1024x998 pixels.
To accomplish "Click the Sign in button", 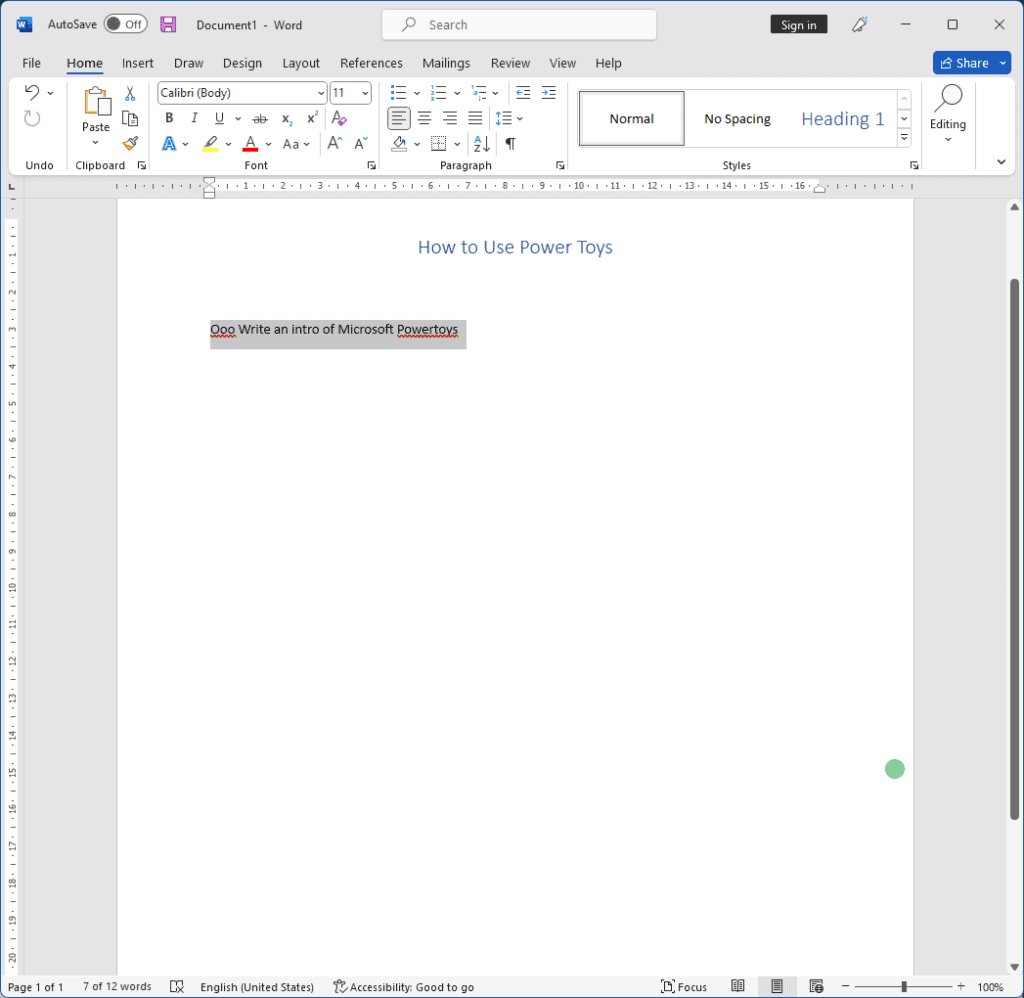I will click(799, 25).
